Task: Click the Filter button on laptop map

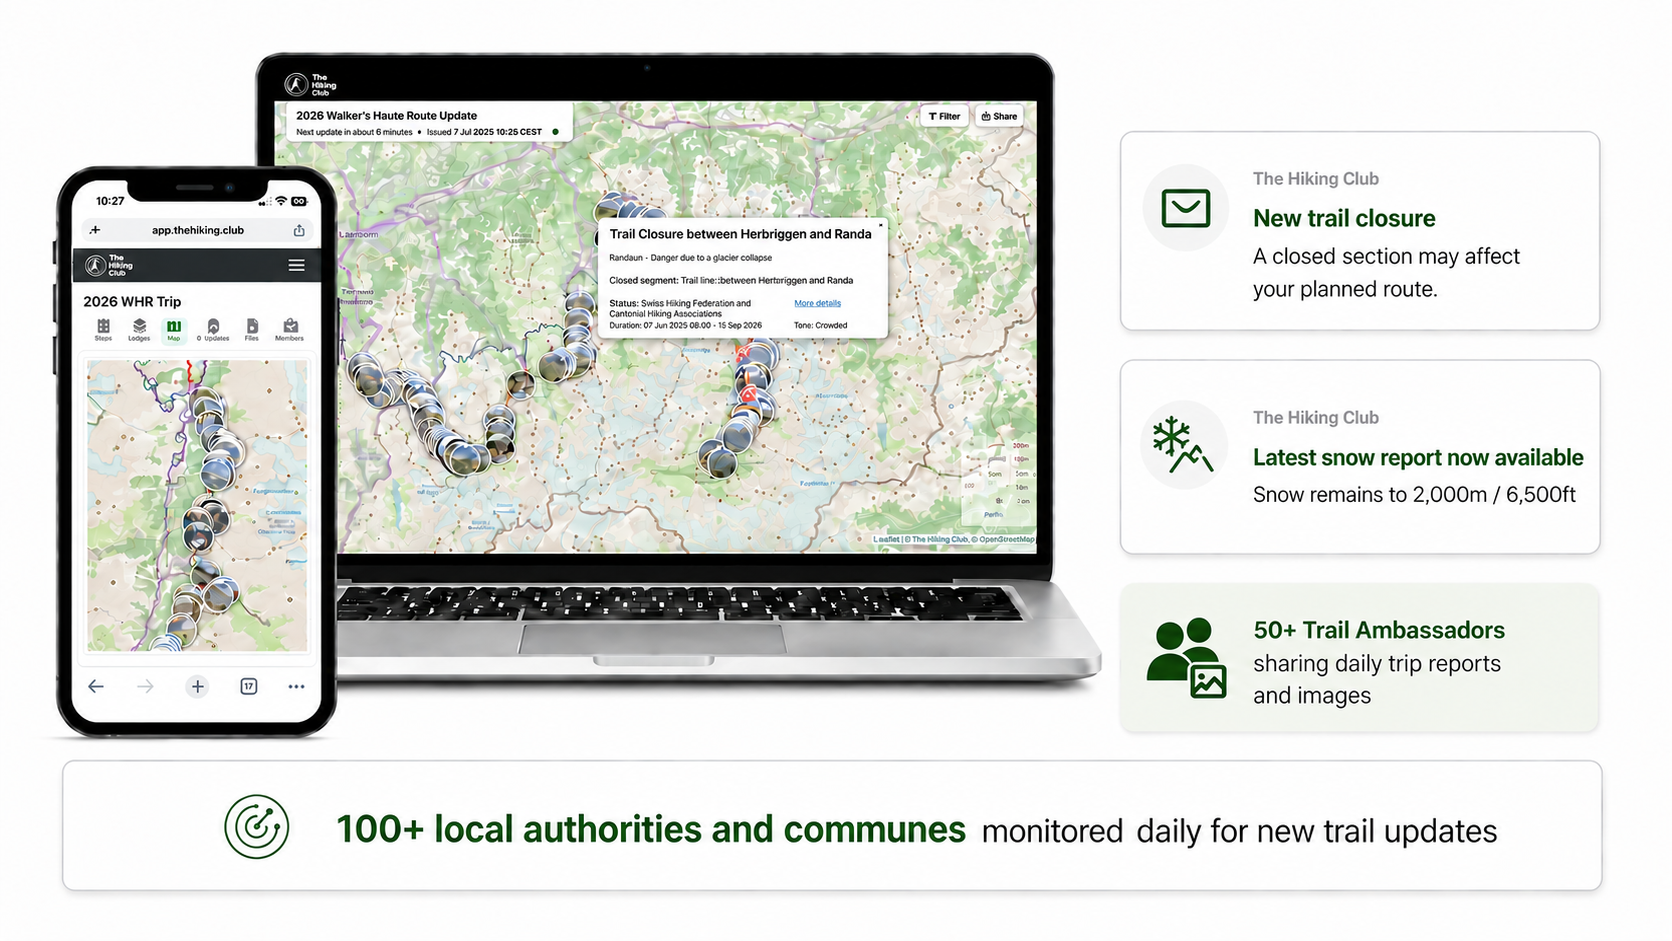Action: point(944,116)
